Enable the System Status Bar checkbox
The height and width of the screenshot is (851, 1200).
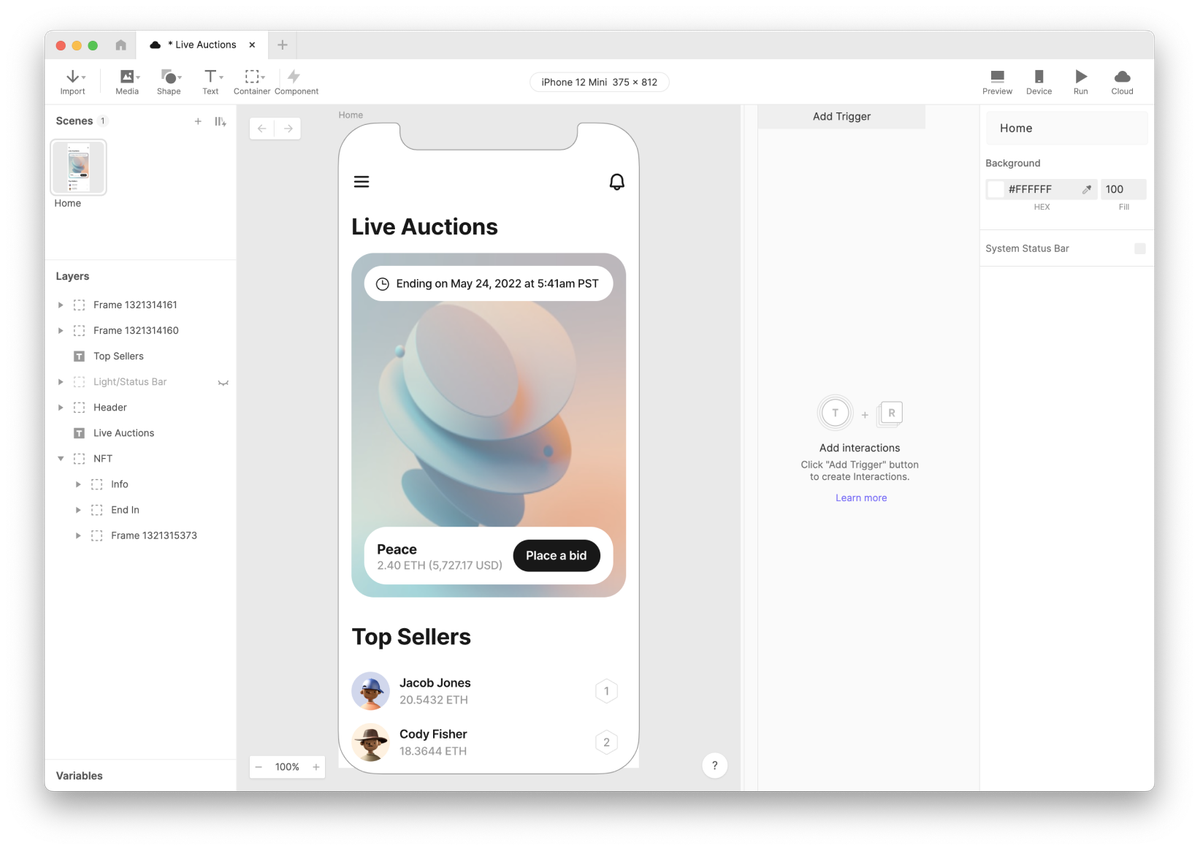[1139, 248]
